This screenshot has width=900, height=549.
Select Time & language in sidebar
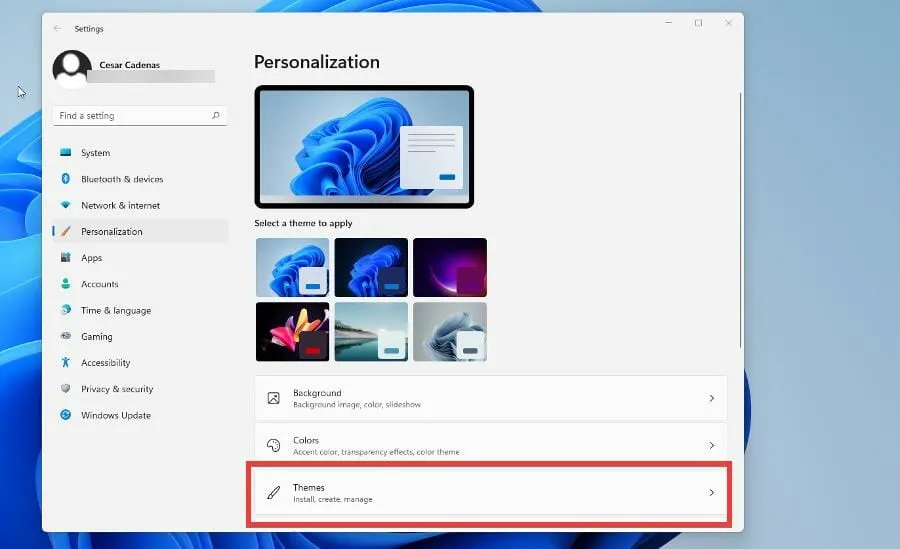115,310
